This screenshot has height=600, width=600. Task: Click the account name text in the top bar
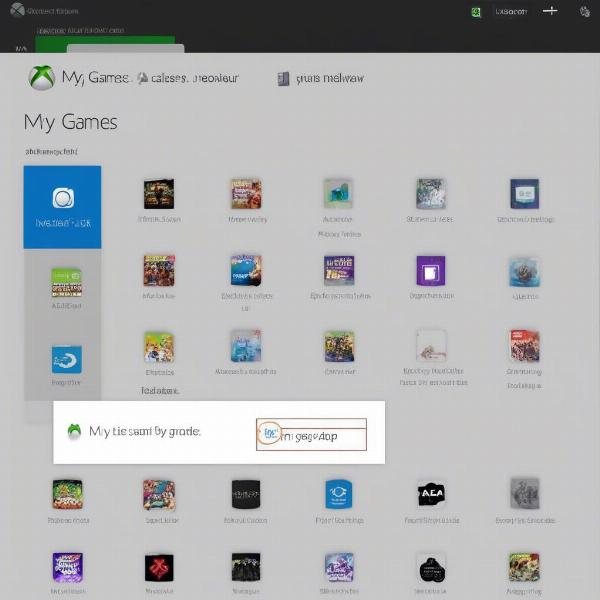coord(511,12)
